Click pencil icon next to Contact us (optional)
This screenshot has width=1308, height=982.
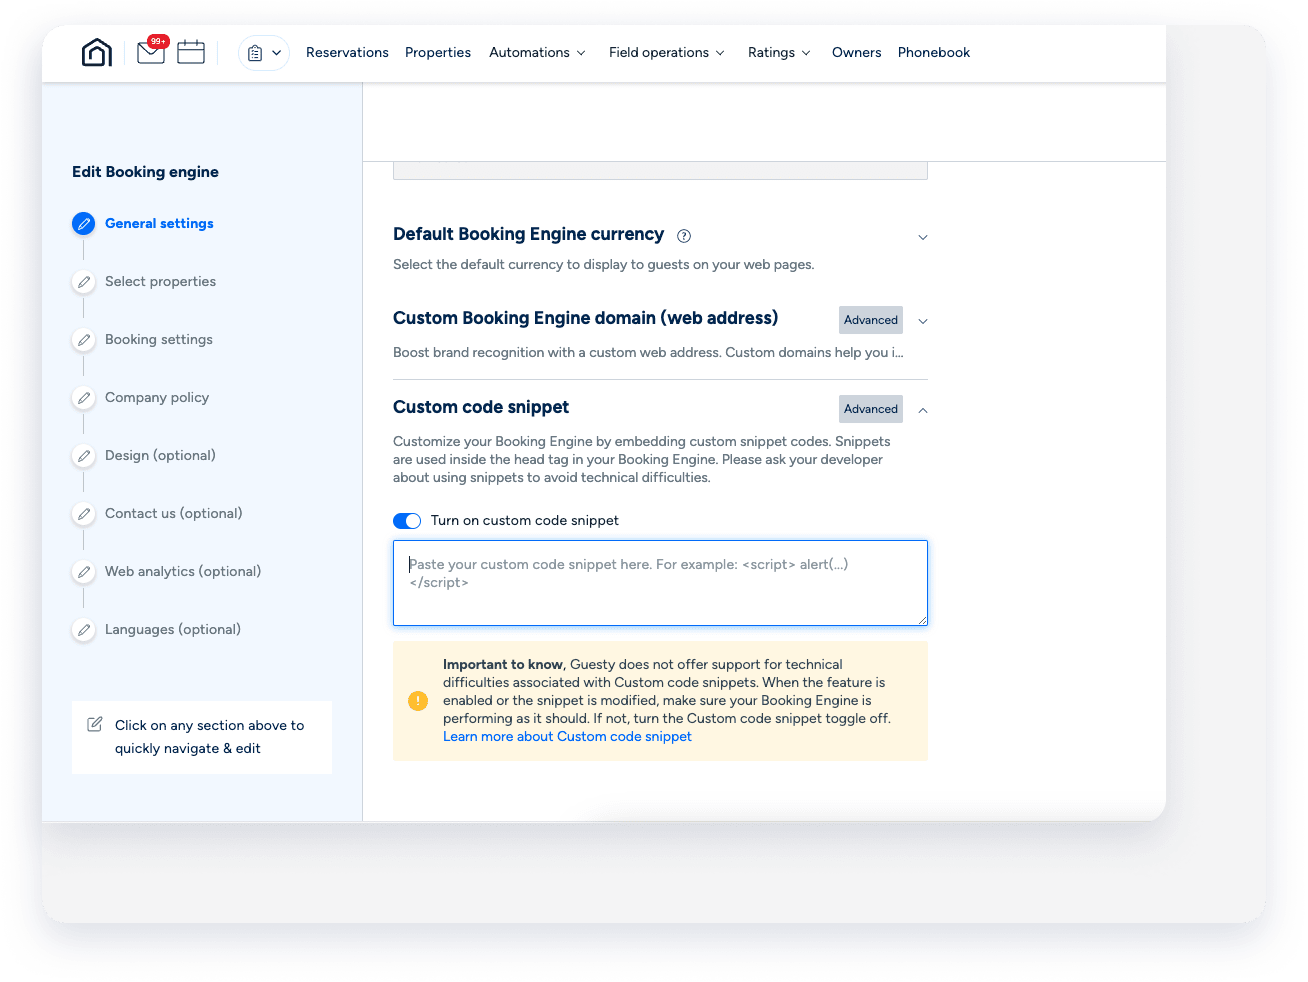84,514
